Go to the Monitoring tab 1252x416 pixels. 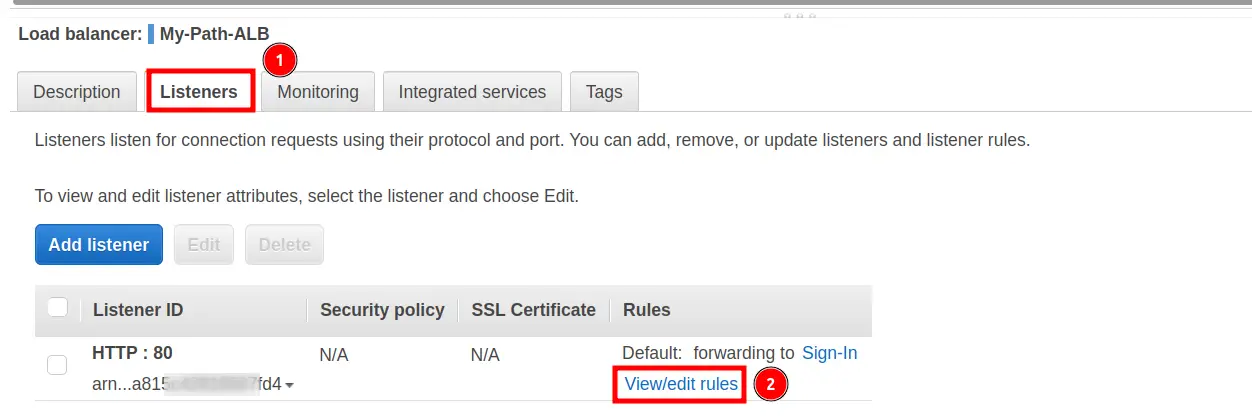(x=318, y=92)
